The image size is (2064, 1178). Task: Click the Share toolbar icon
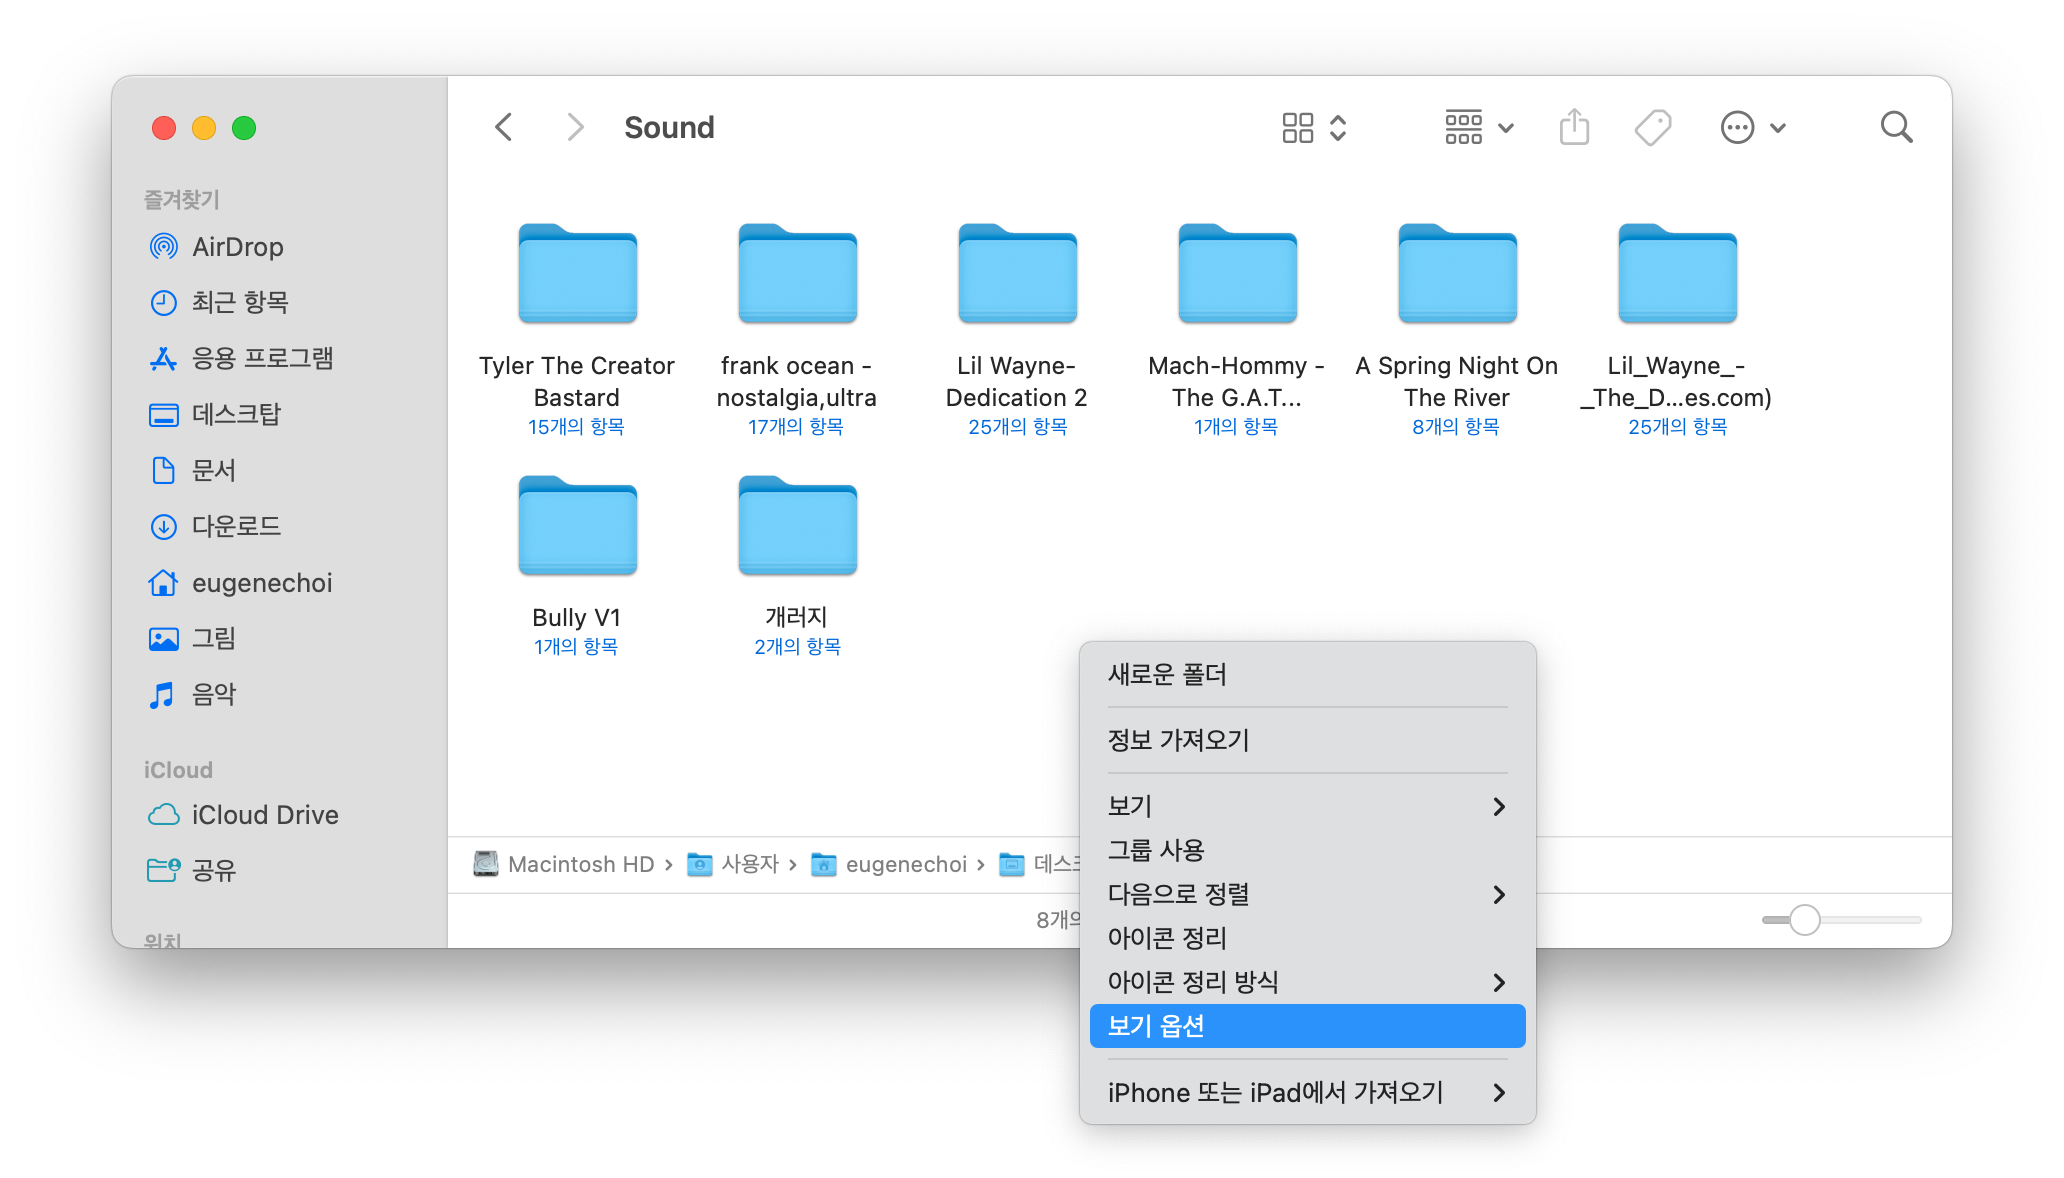pos(1574,128)
